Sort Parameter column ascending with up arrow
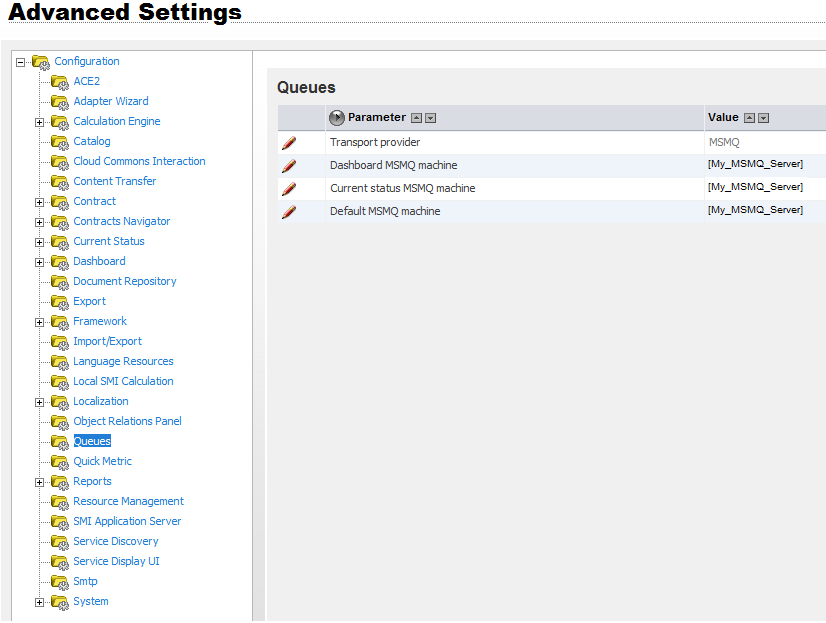Viewport: 826px width, 623px height. coord(417,118)
